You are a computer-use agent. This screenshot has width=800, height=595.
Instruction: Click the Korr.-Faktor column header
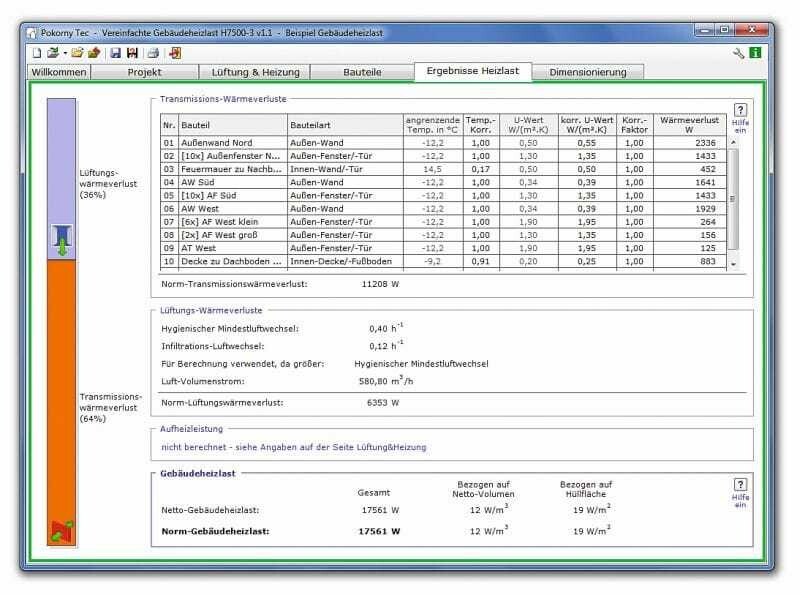click(x=635, y=125)
